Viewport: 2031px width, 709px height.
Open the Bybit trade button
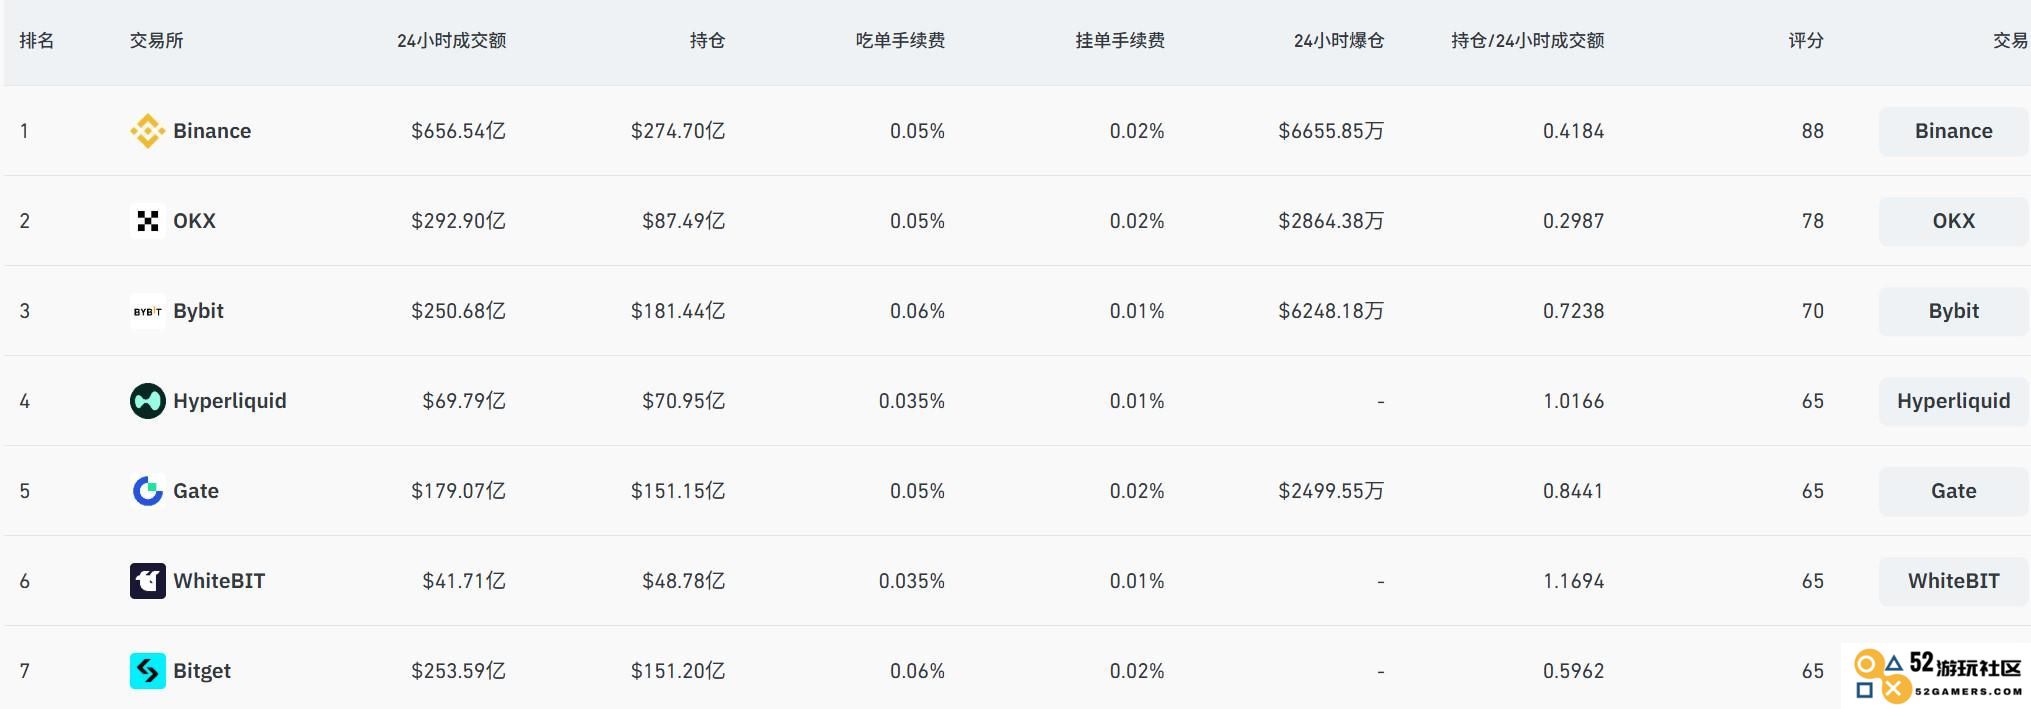click(x=1954, y=311)
